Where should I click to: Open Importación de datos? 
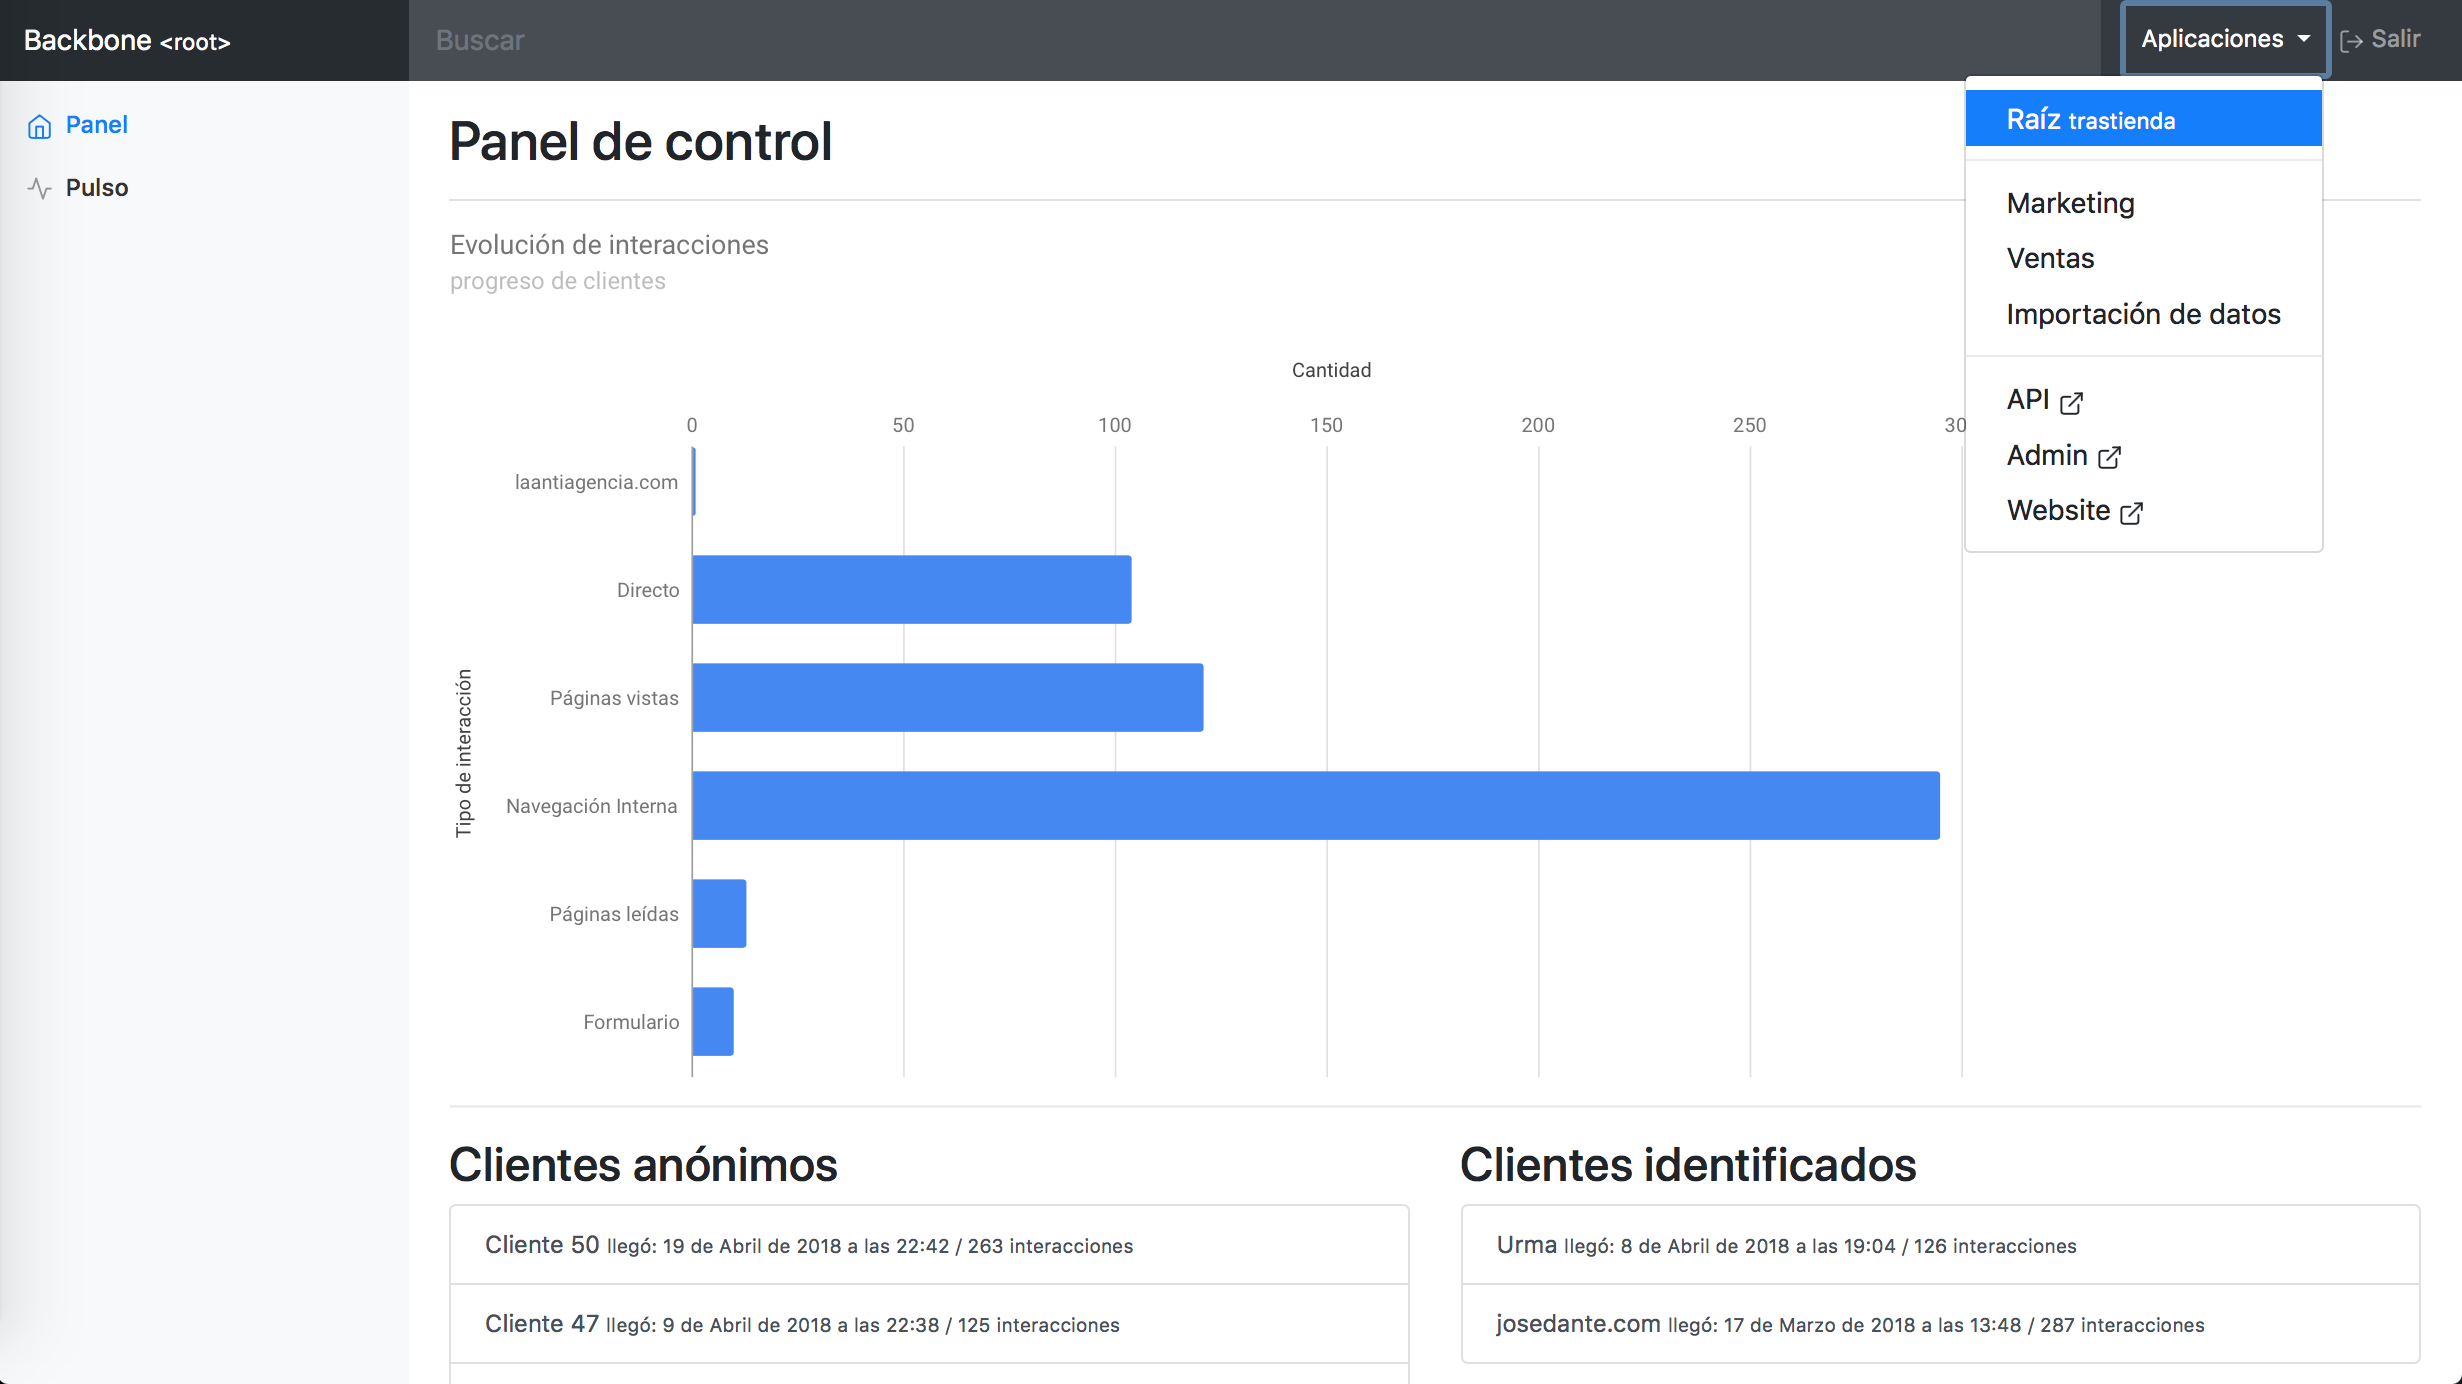tap(2142, 314)
